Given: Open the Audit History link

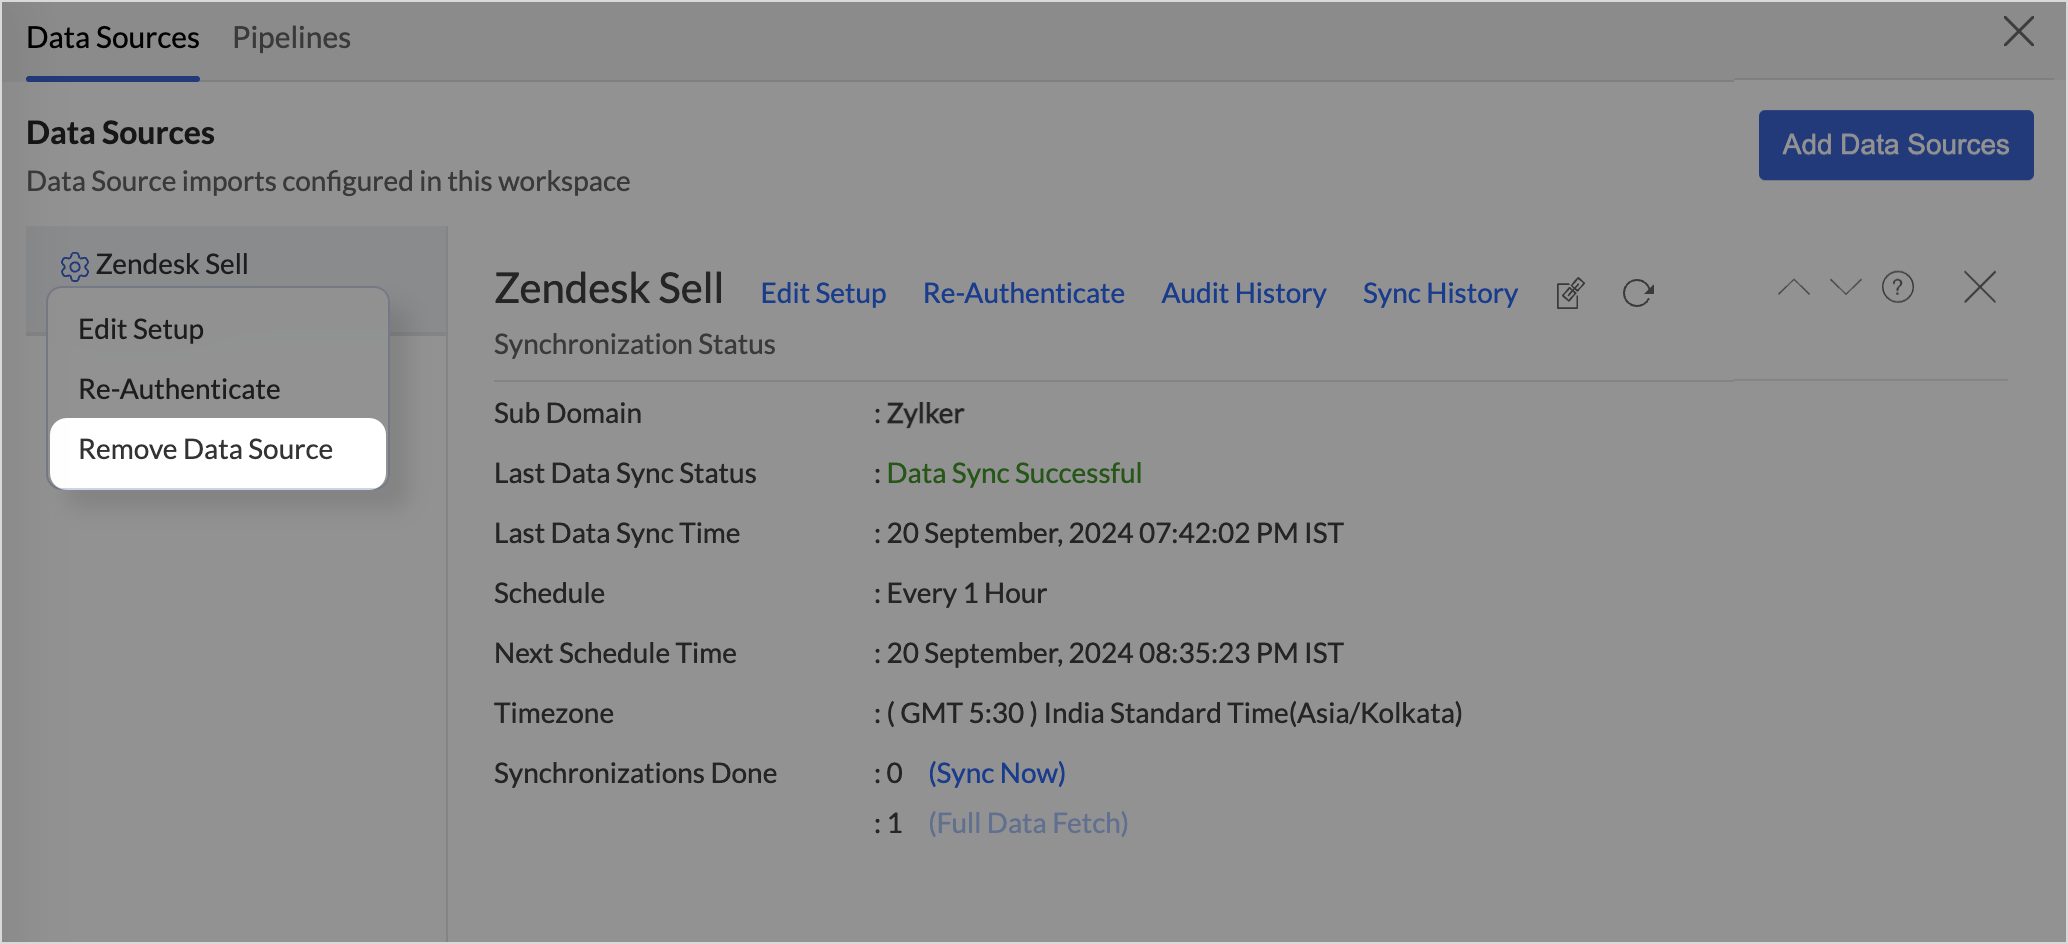Looking at the screenshot, I should click(1243, 293).
